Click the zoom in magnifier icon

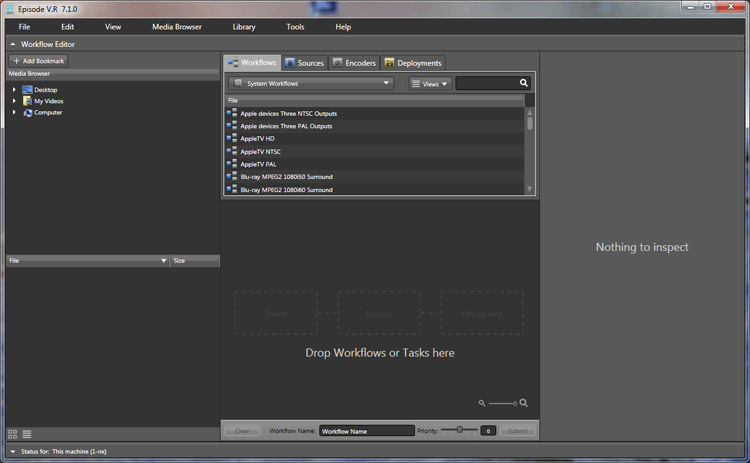(x=524, y=403)
